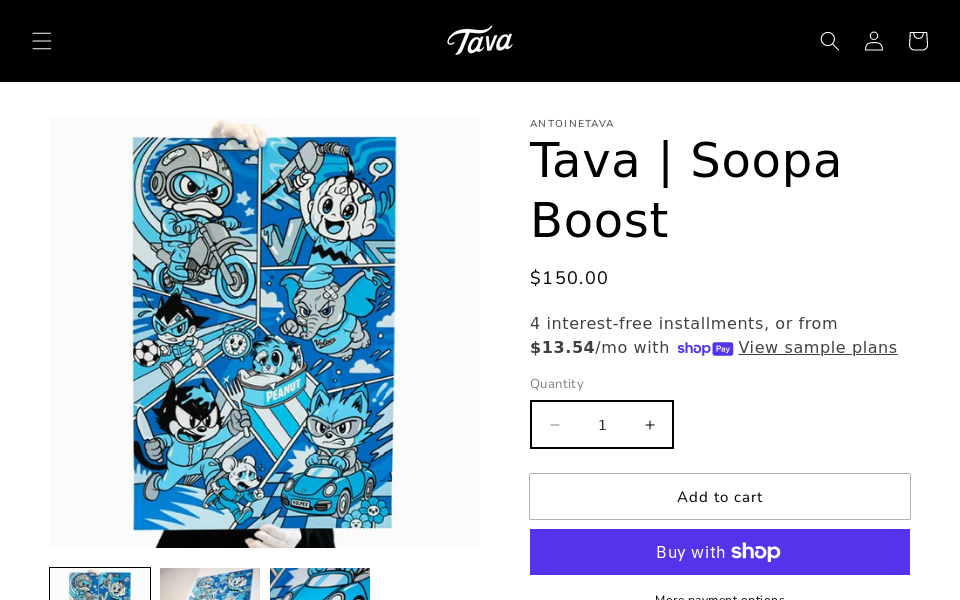Click the $150.00 price text
This screenshot has width=960, height=600.
tap(569, 278)
